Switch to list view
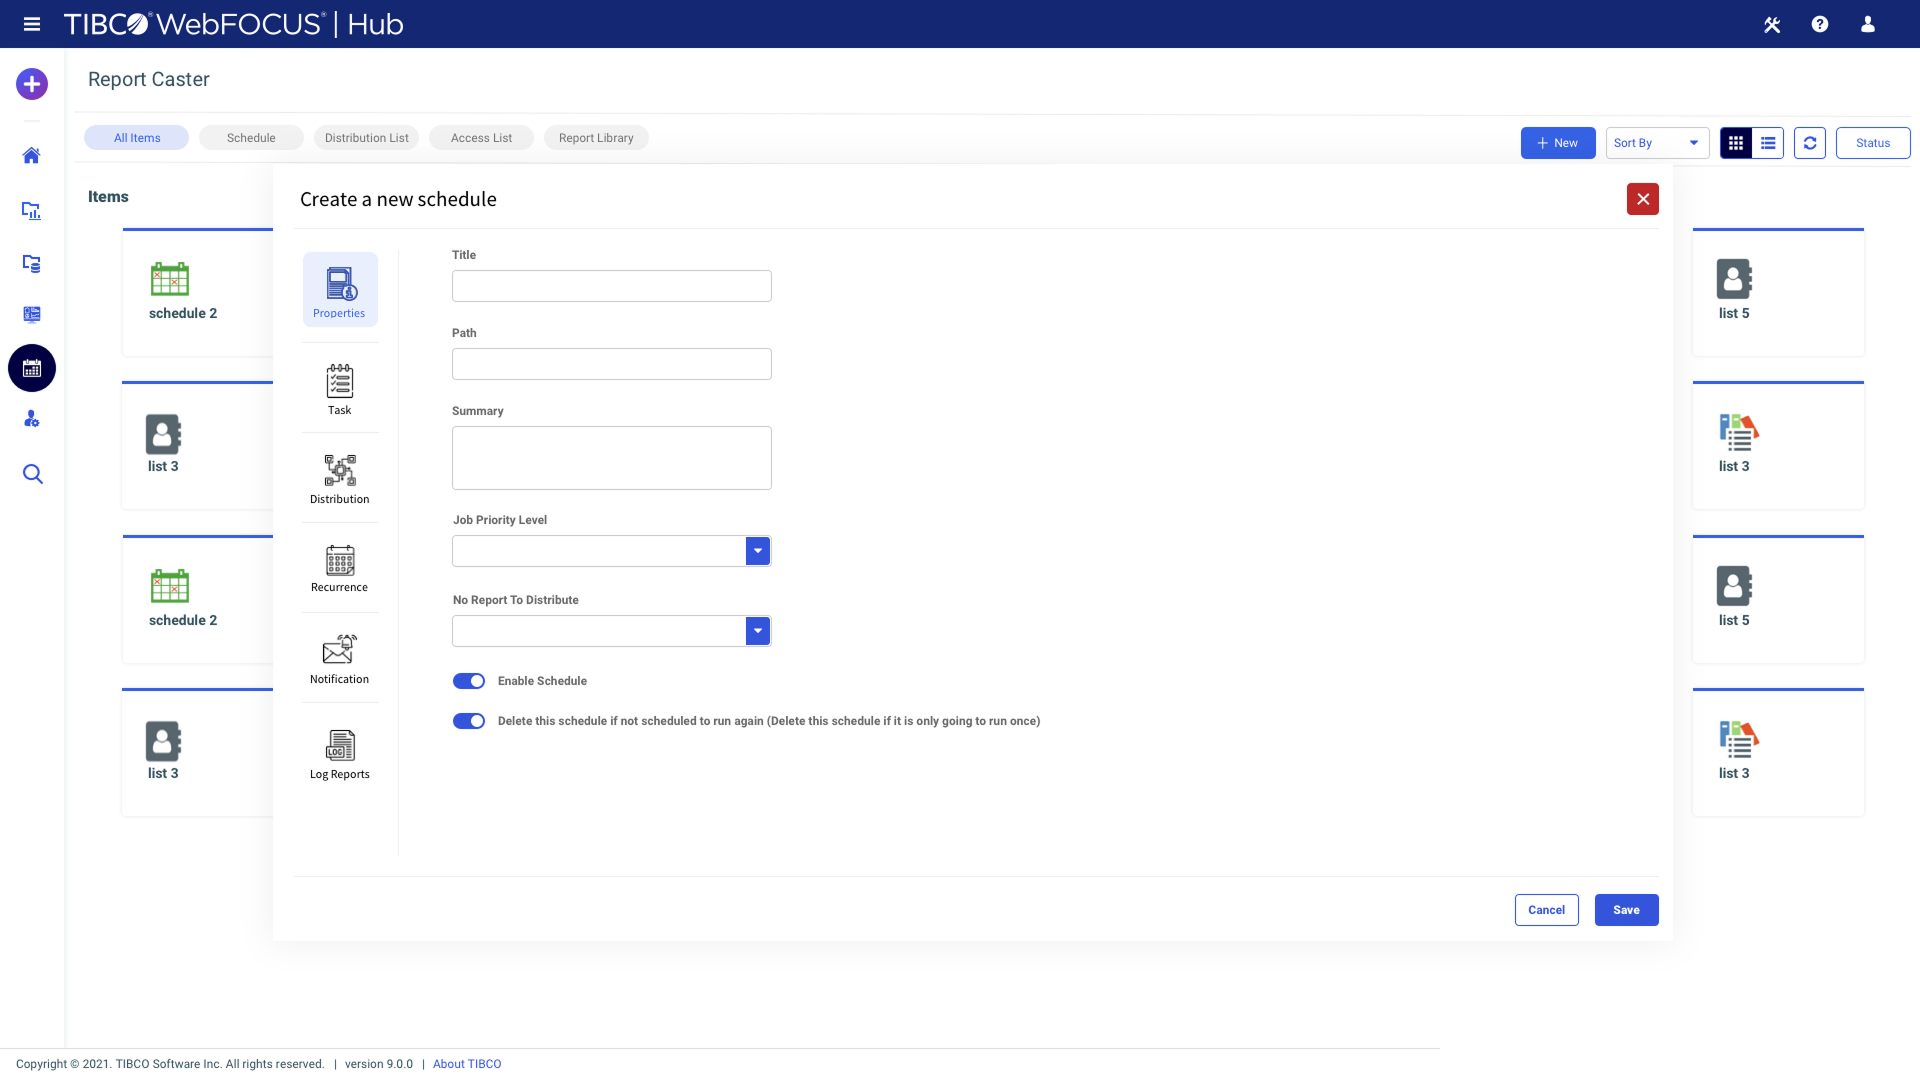This screenshot has width=1920, height=1080. click(1768, 143)
